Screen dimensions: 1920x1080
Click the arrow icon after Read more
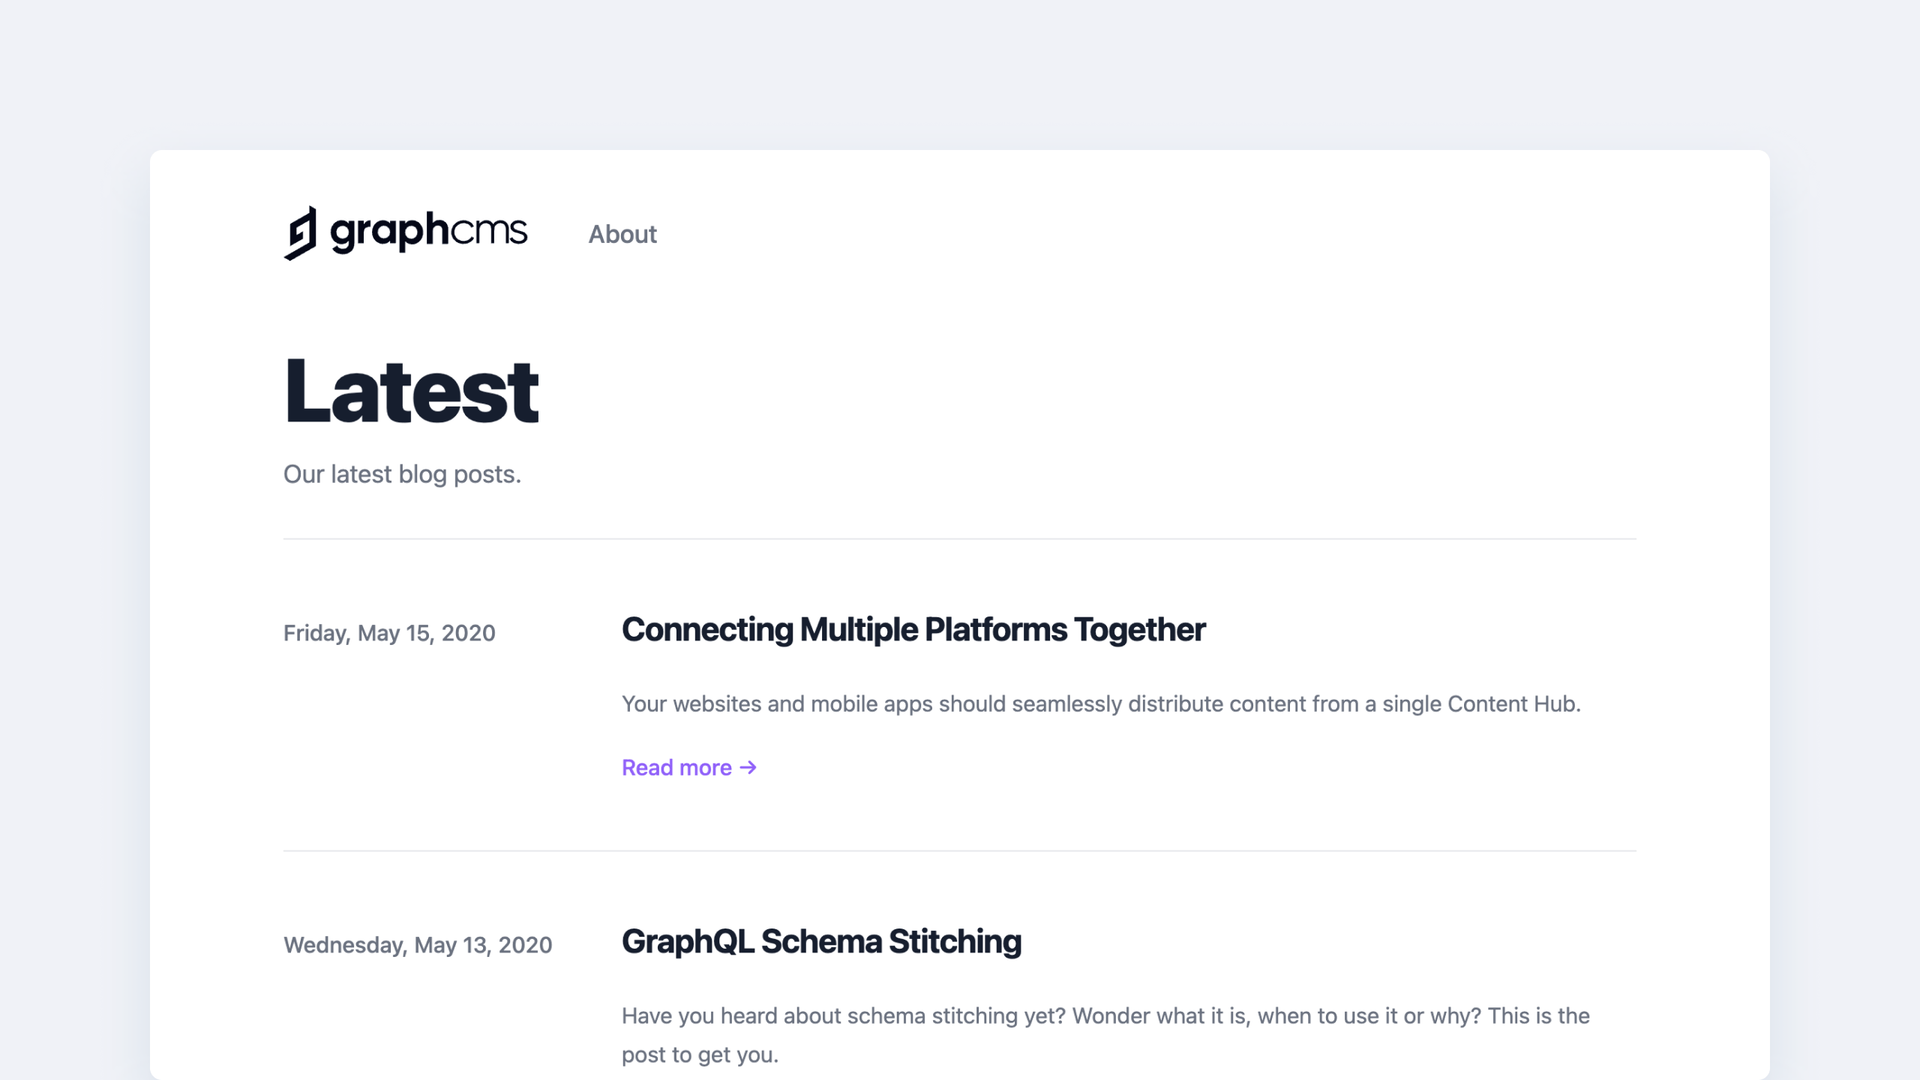[x=748, y=767]
